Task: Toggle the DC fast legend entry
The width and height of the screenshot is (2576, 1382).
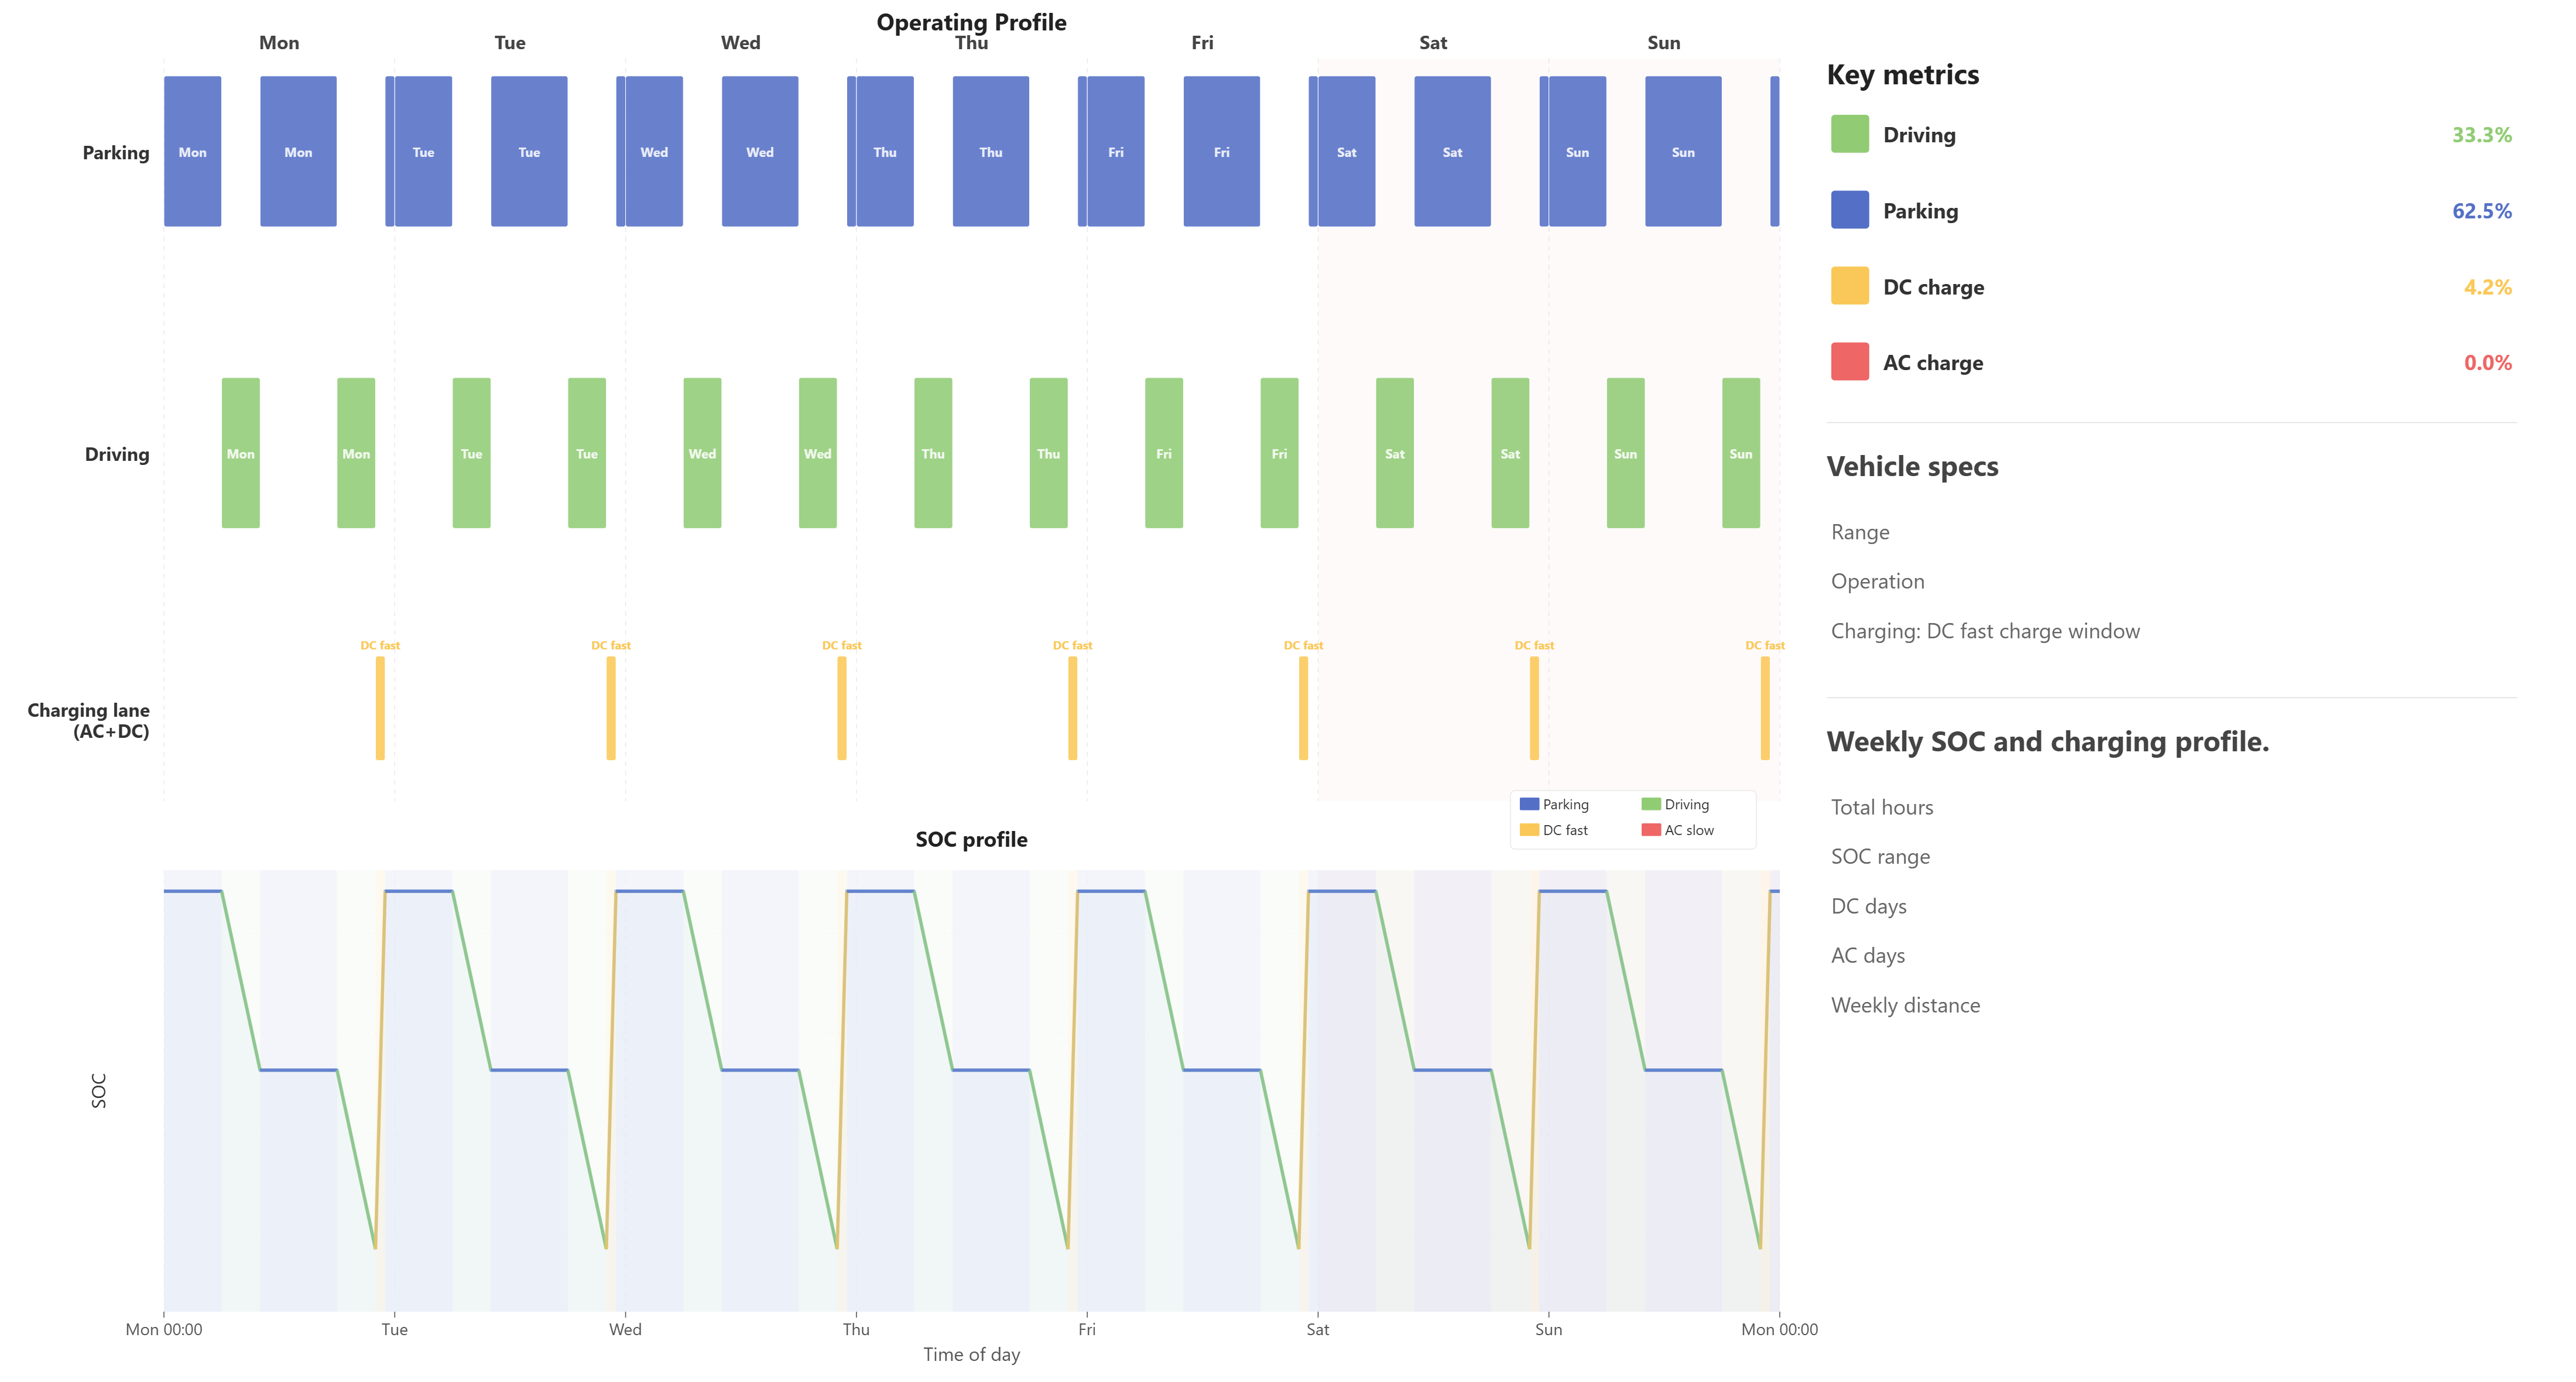Action: tap(1553, 830)
